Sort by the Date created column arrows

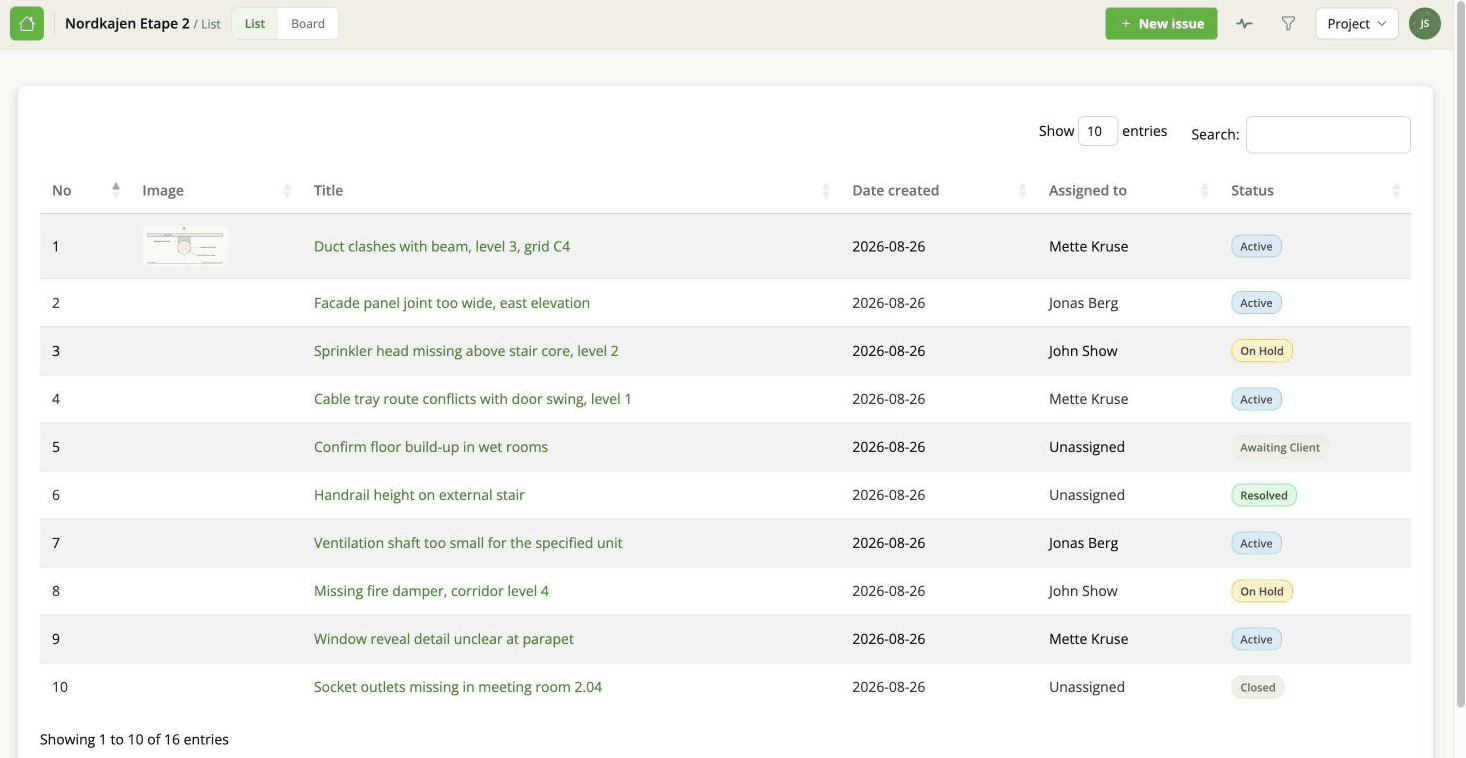pos(1023,190)
